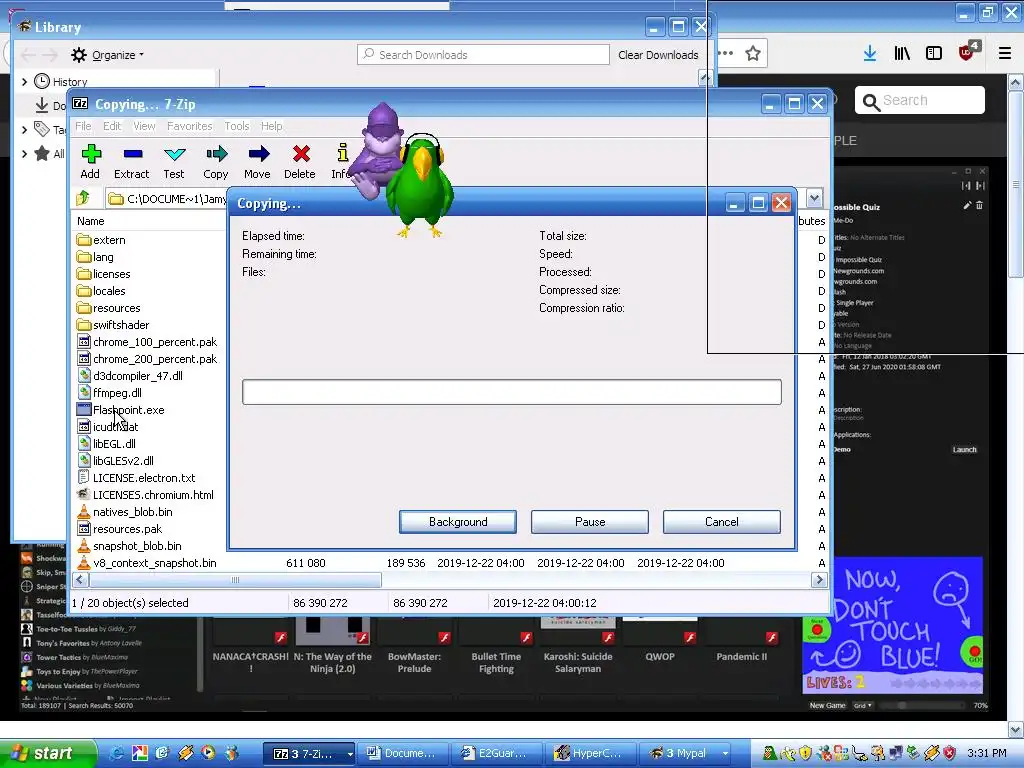Screen dimensions: 1024x768
Task: Click the Background button in the Copying dialog
Action: 458,522
